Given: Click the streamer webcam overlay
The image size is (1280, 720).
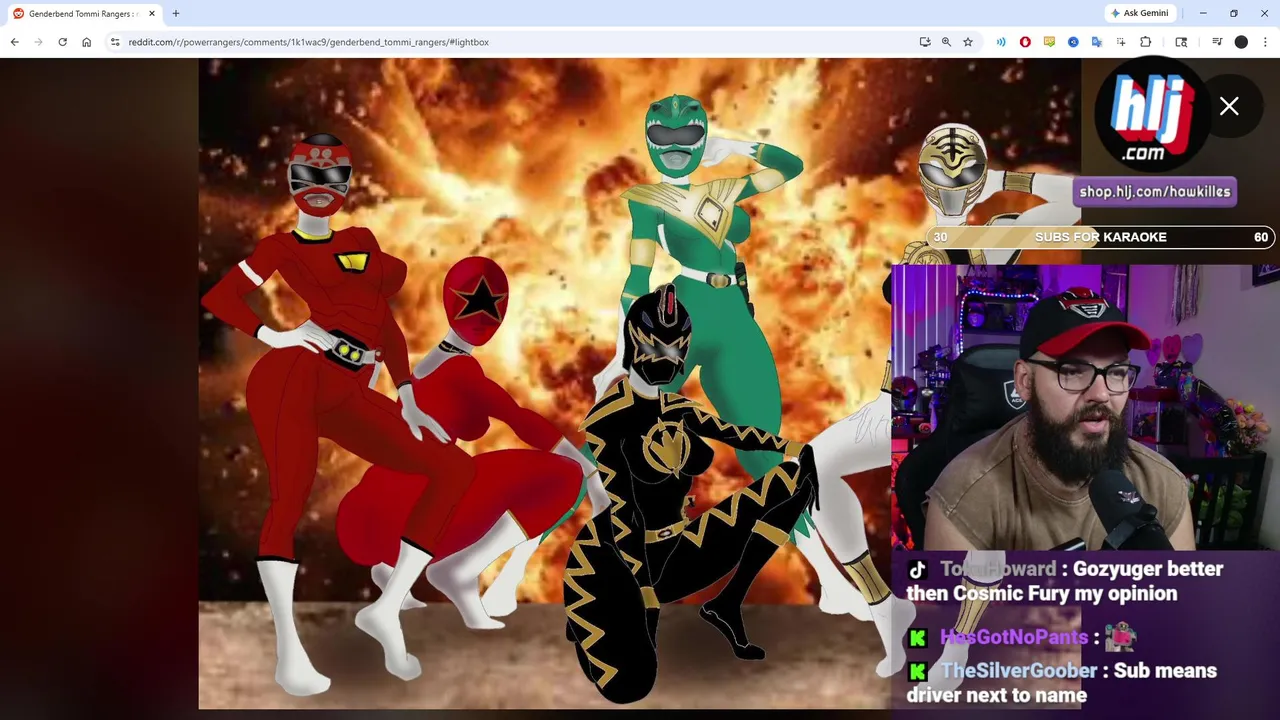Looking at the screenshot, I should click(1085, 408).
